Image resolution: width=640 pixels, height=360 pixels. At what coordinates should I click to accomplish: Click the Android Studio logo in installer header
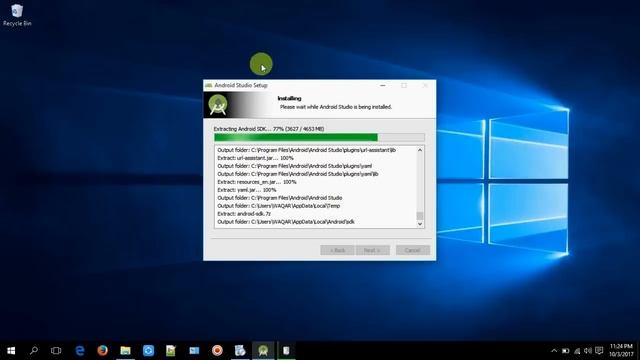pos(218,105)
